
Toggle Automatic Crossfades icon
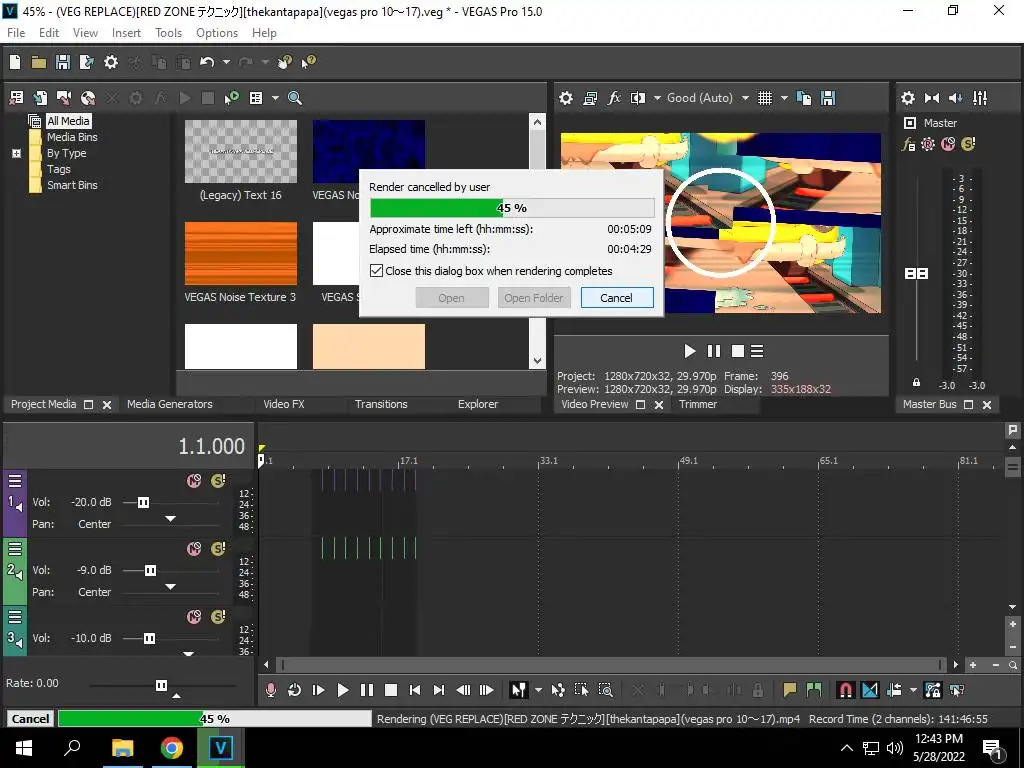point(870,690)
